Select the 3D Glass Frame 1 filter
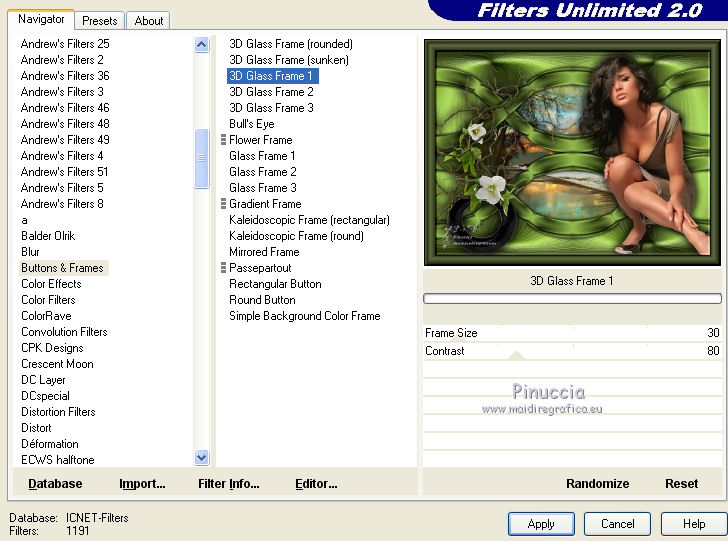Image resolution: width=728 pixels, height=541 pixels. tap(273, 76)
